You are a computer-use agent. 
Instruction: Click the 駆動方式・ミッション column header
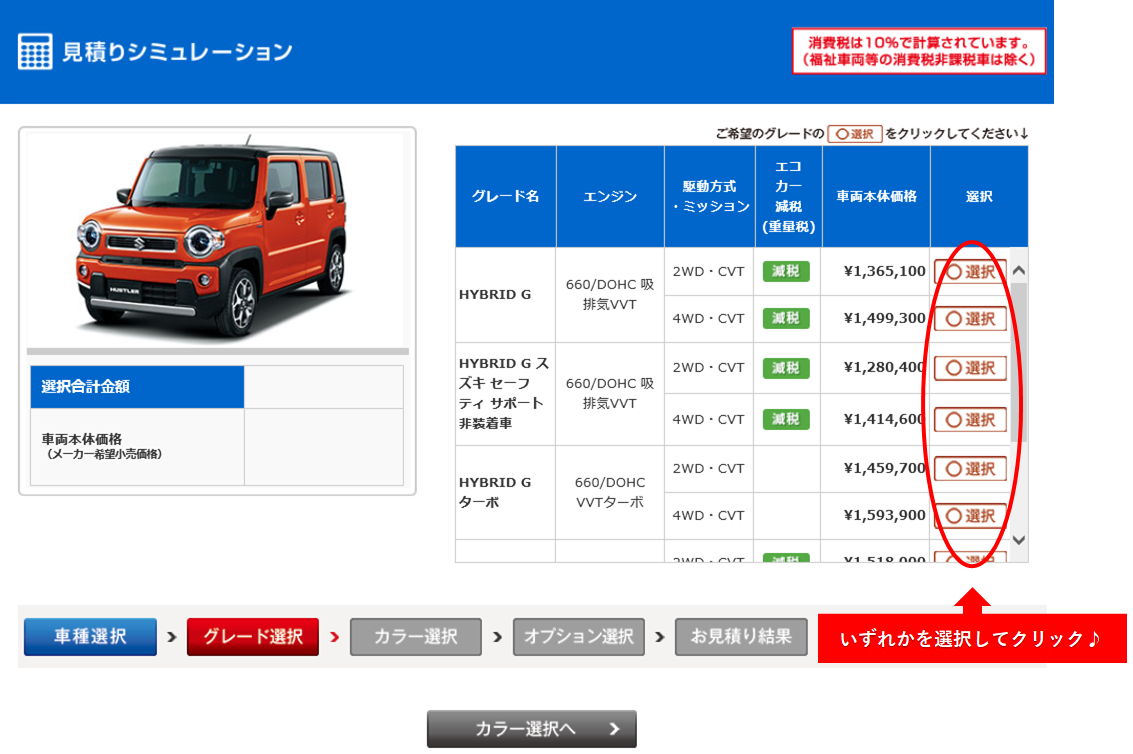click(710, 197)
